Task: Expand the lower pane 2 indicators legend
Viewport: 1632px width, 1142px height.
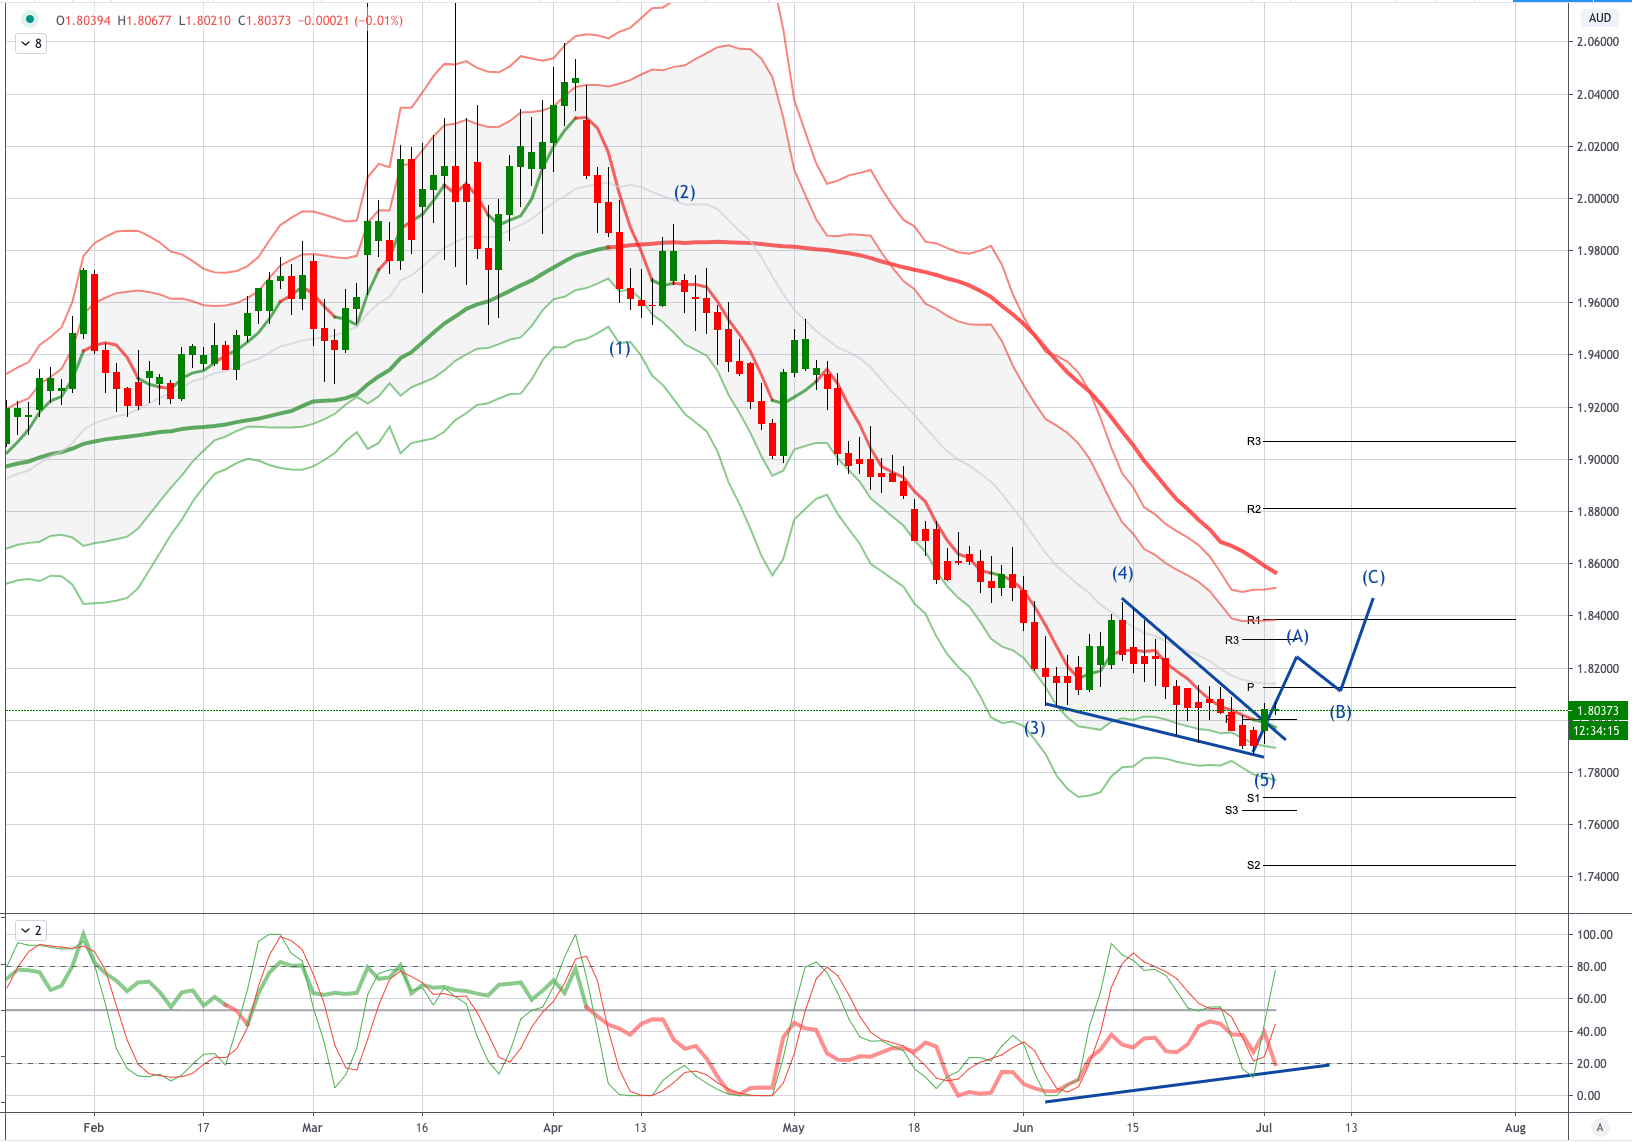Action: click(31, 930)
